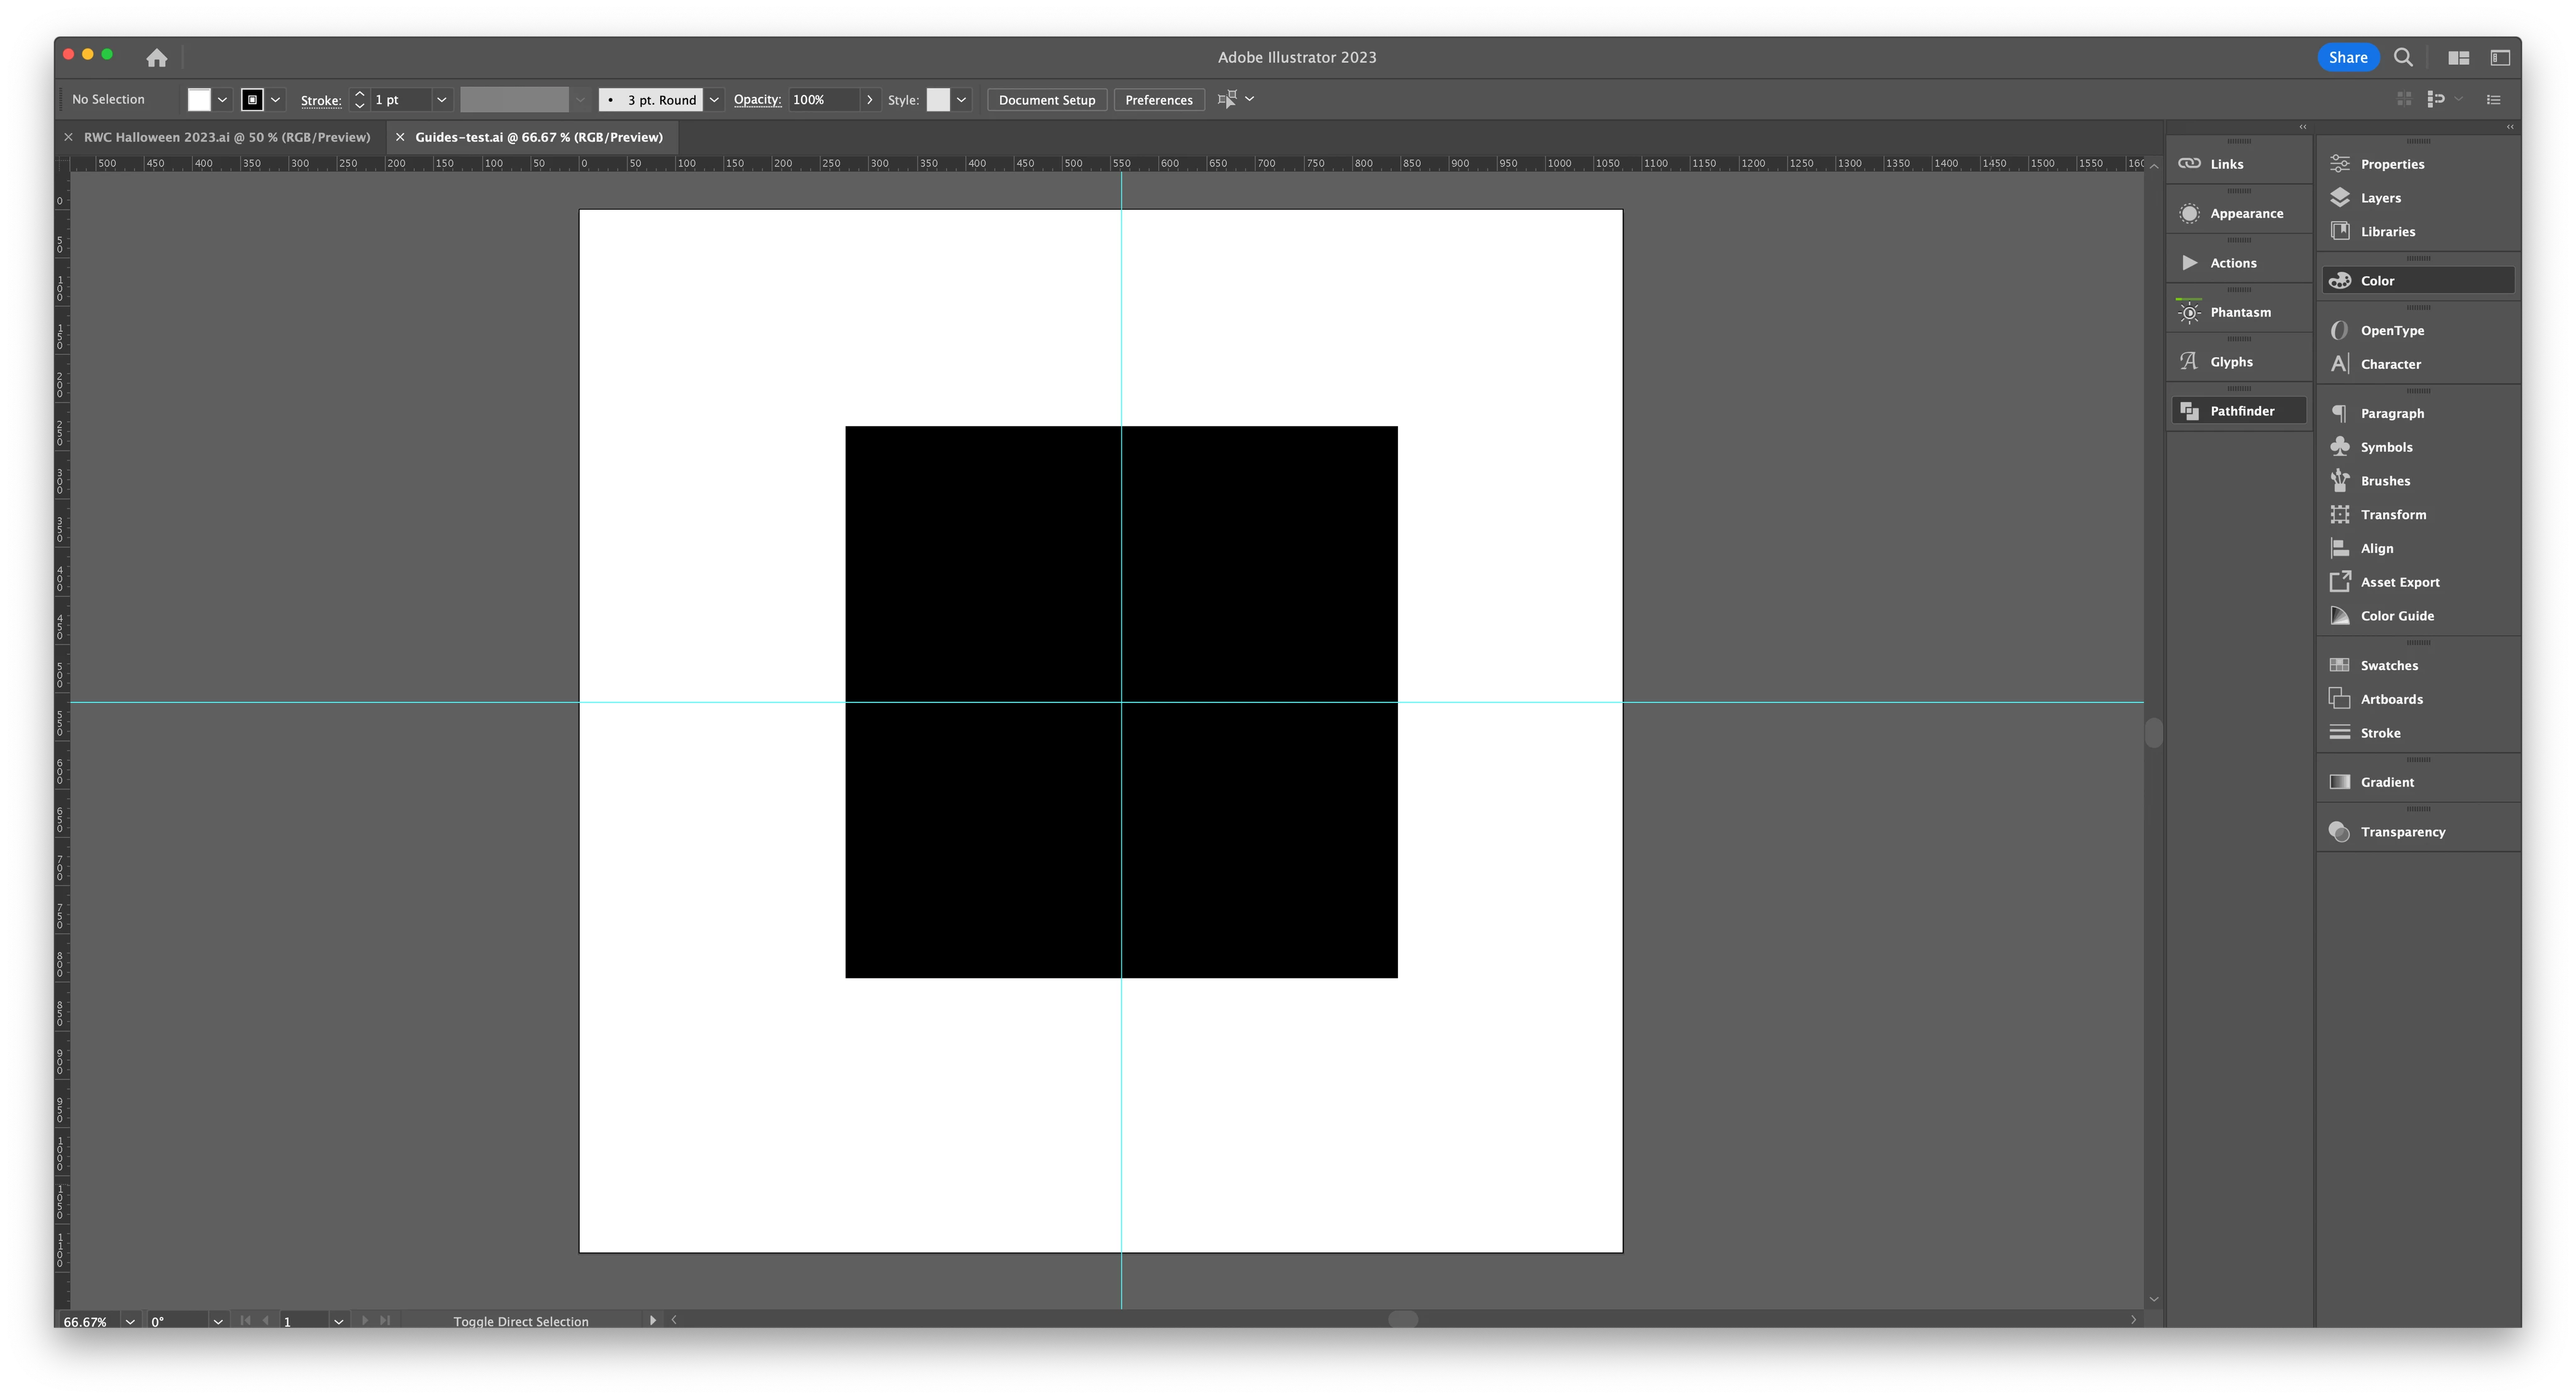This screenshot has height=1399, width=2576.
Task: Open the Layers panel icon
Action: [x=2340, y=198]
